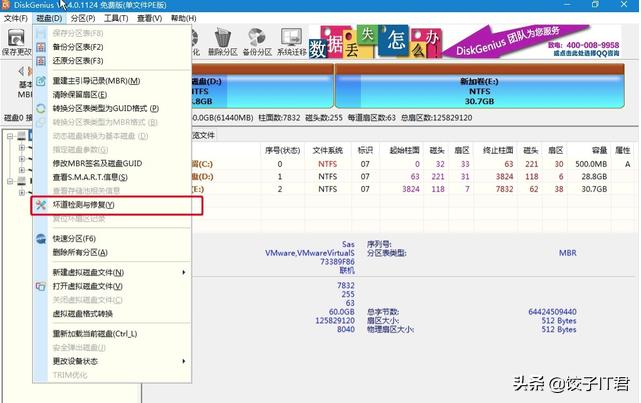Click the 序号(状态) column header
Viewport: 641px width, 403px height.
point(282,150)
